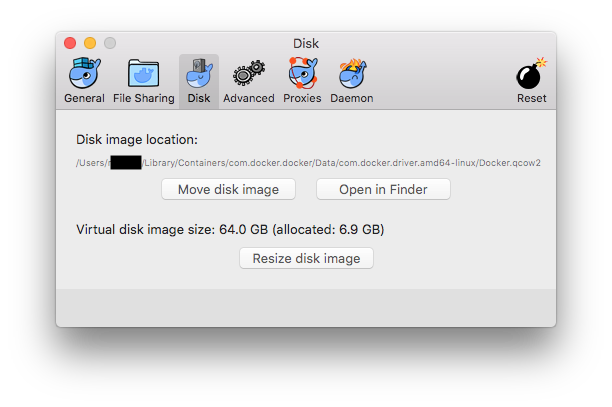Close the Disk preferences window
The width and height of the screenshot is (612, 407).
[x=70, y=43]
